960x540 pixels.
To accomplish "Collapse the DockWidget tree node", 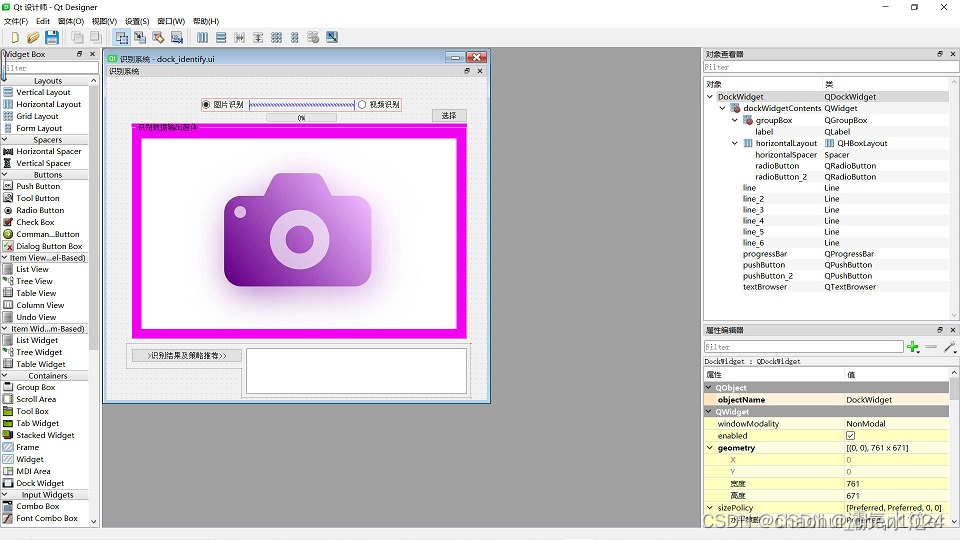I will pyautogui.click(x=710, y=97).
